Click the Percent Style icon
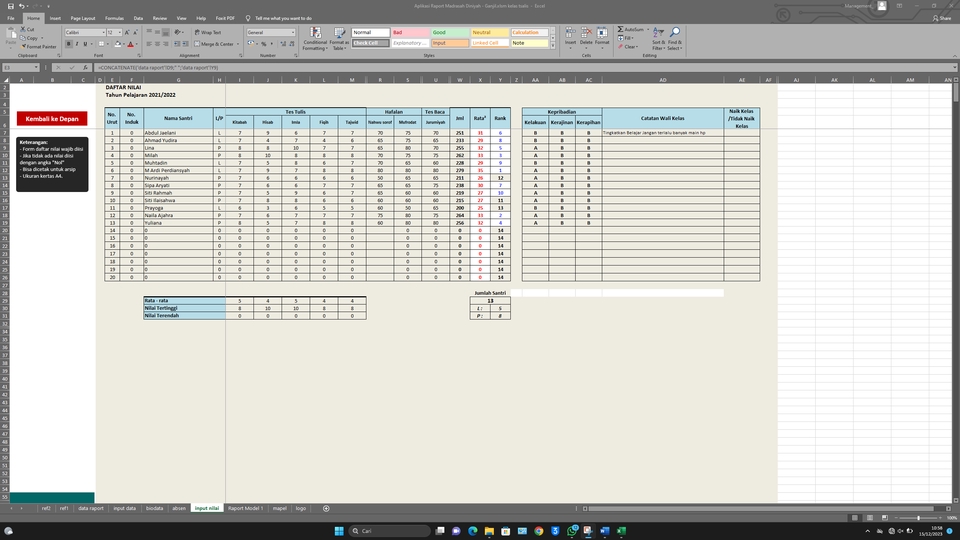The width and height of the screenshot is (960, 540). click(264, 44)
